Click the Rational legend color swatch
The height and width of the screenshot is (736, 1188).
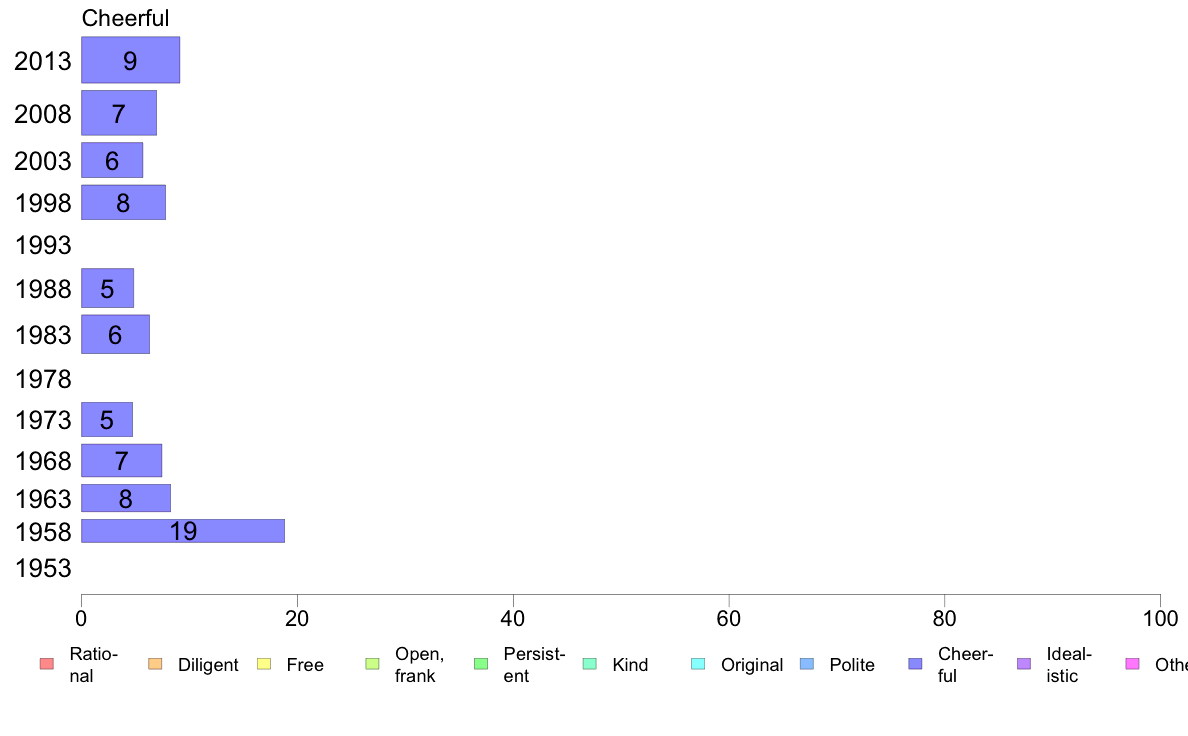coord(47,664)
